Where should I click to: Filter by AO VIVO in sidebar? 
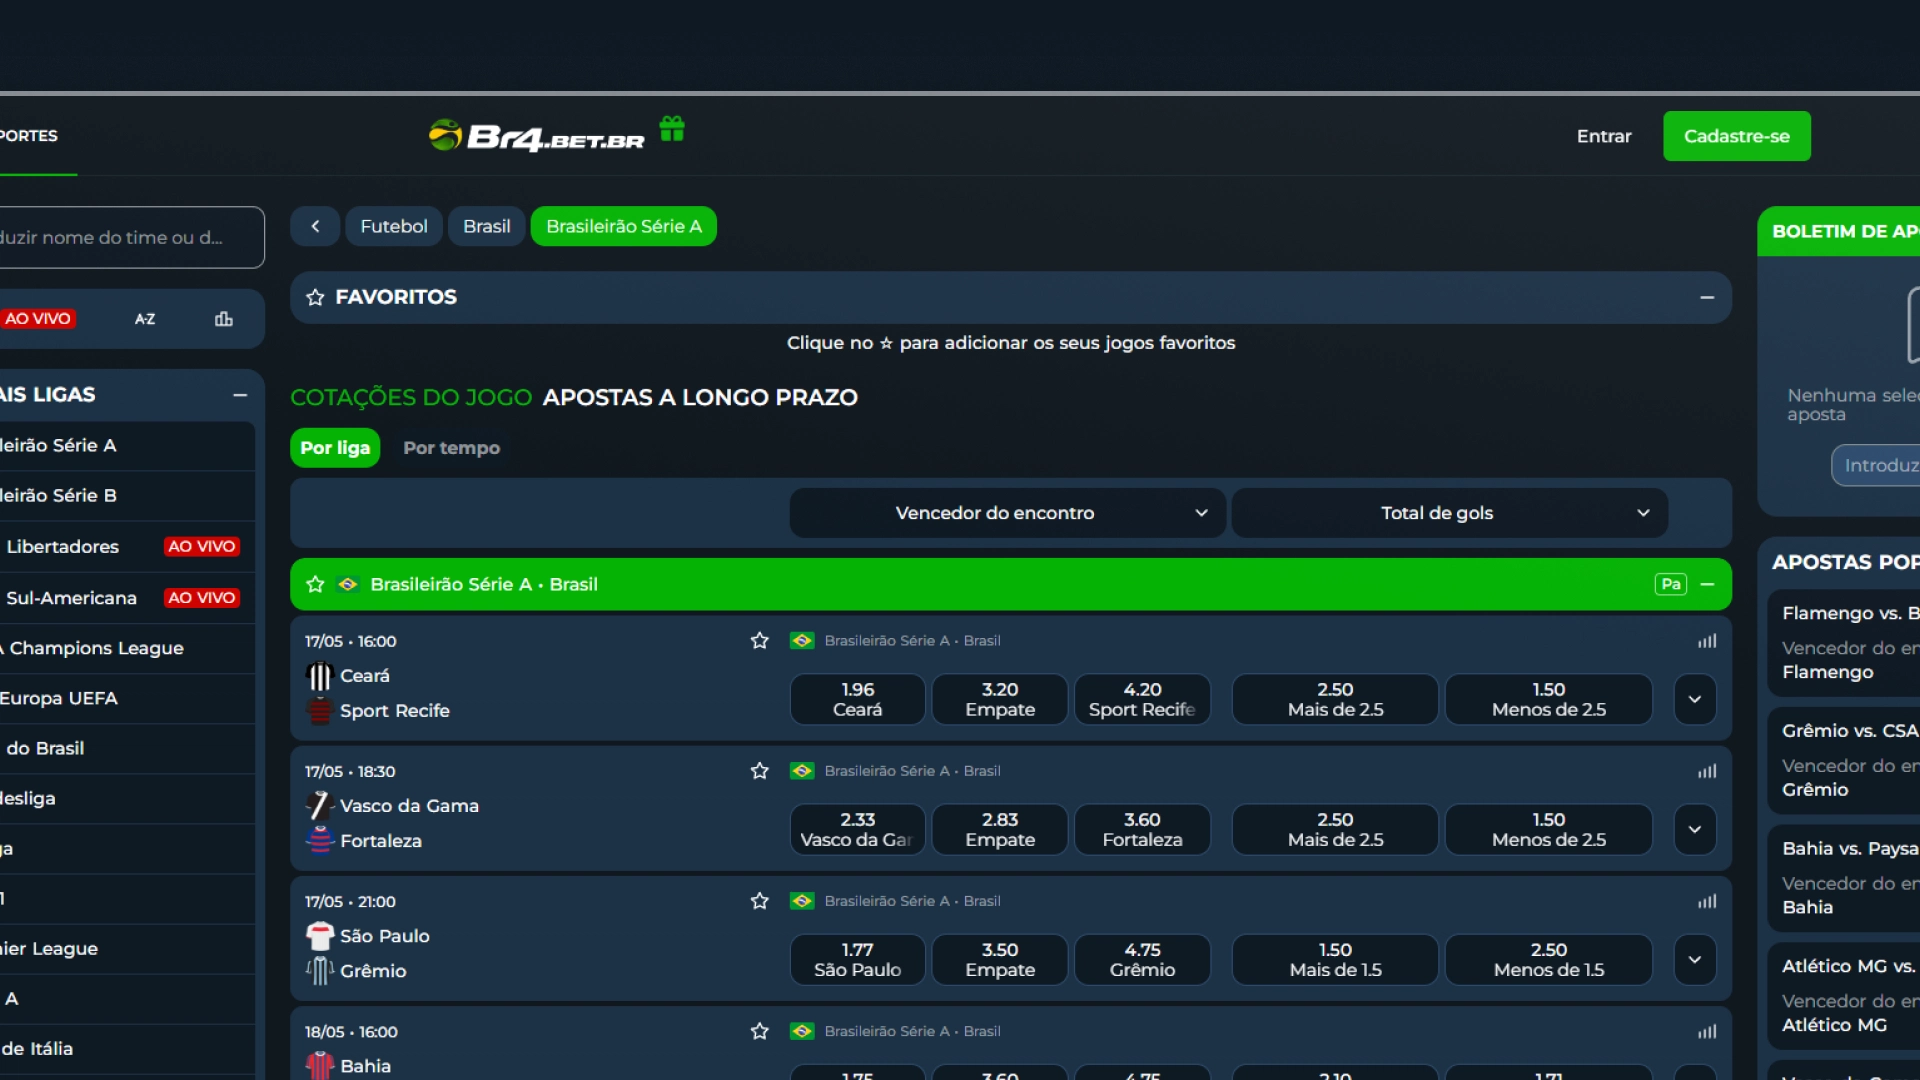38,319
